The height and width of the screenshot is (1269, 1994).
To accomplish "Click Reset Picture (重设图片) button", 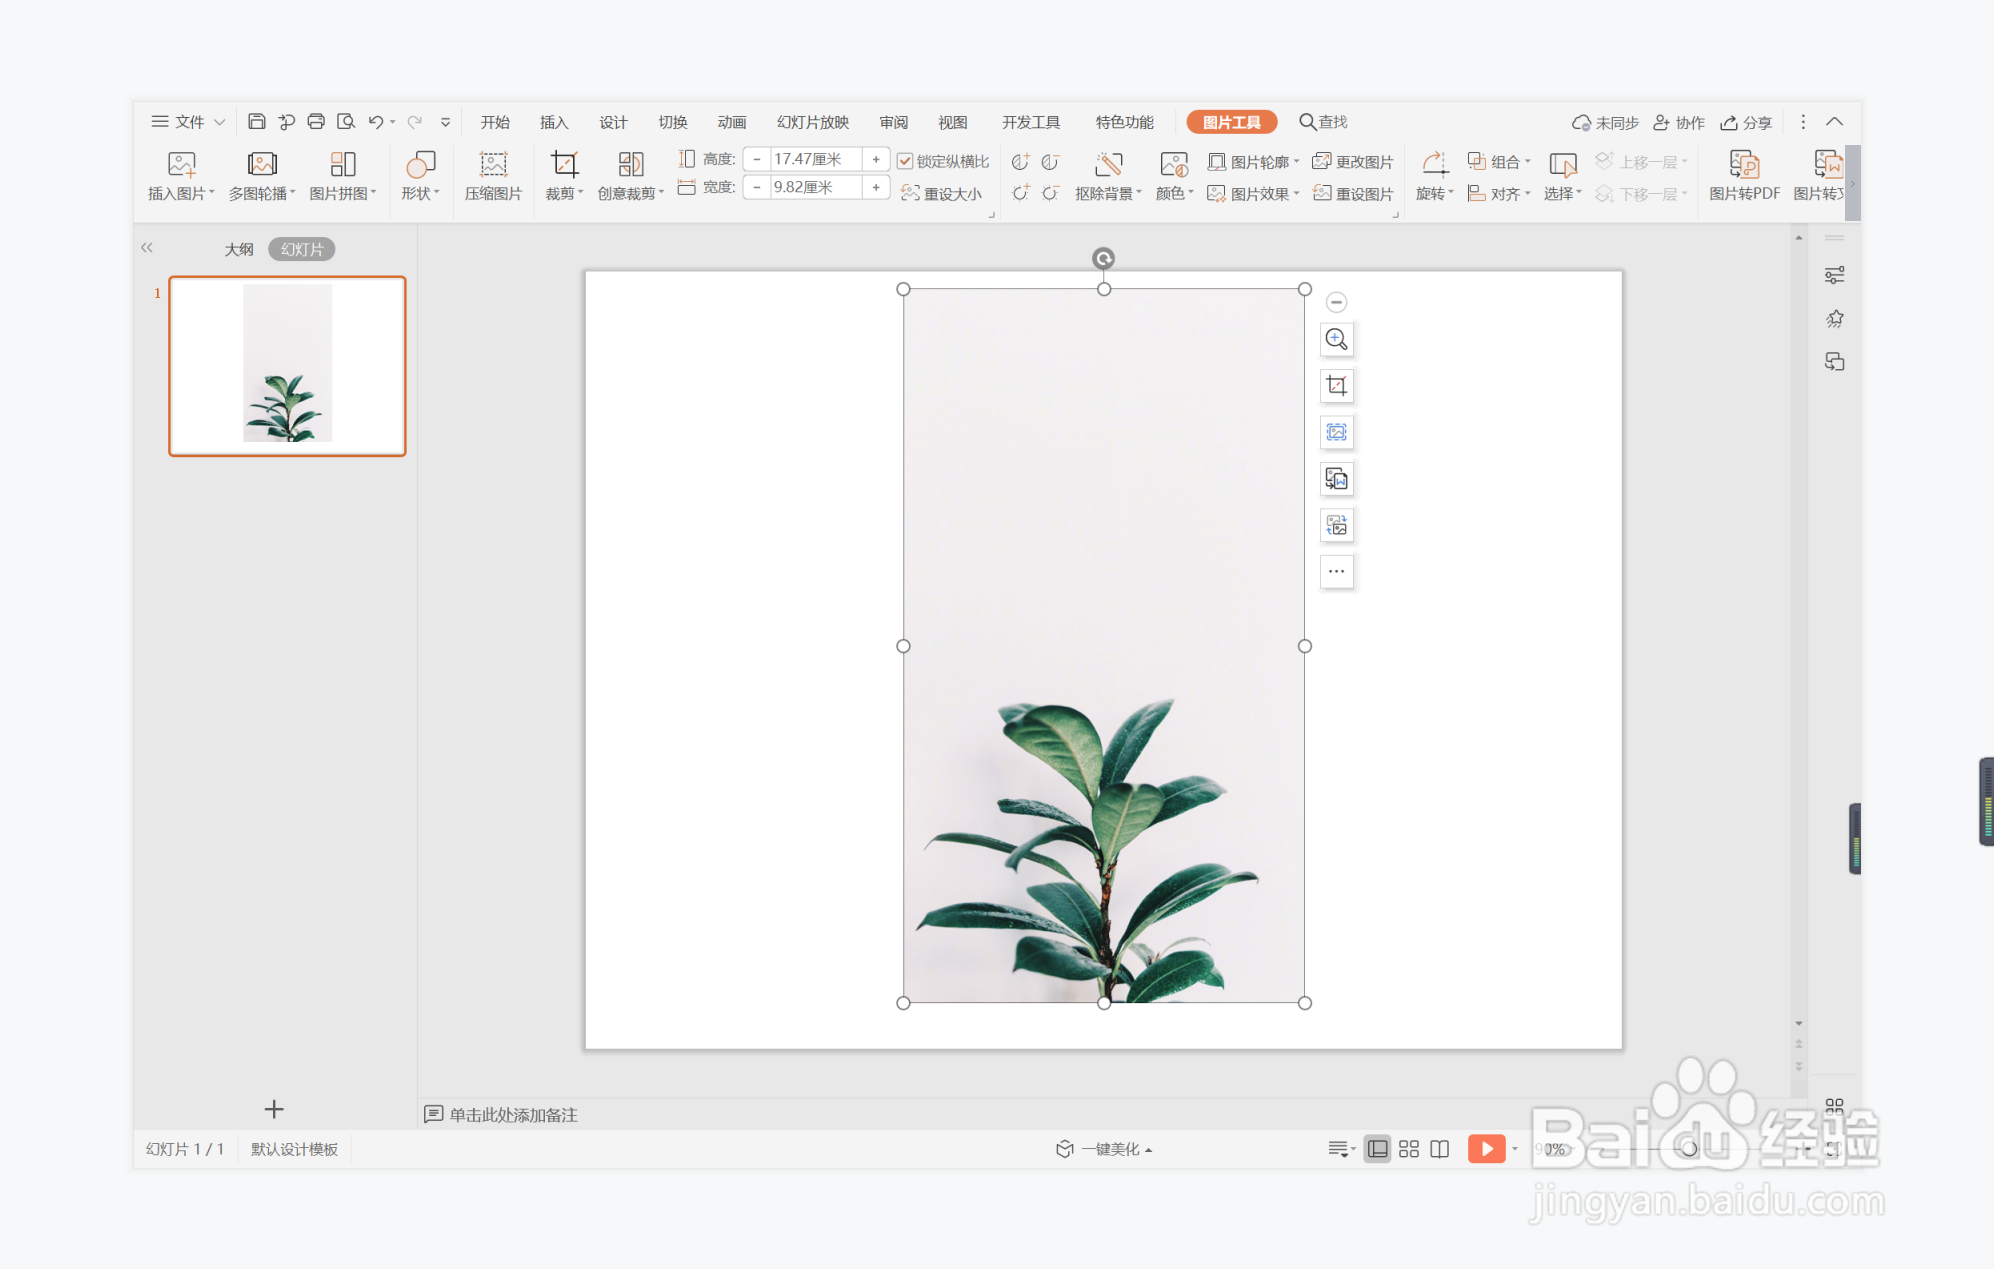I will click(x=1353, y=193).
